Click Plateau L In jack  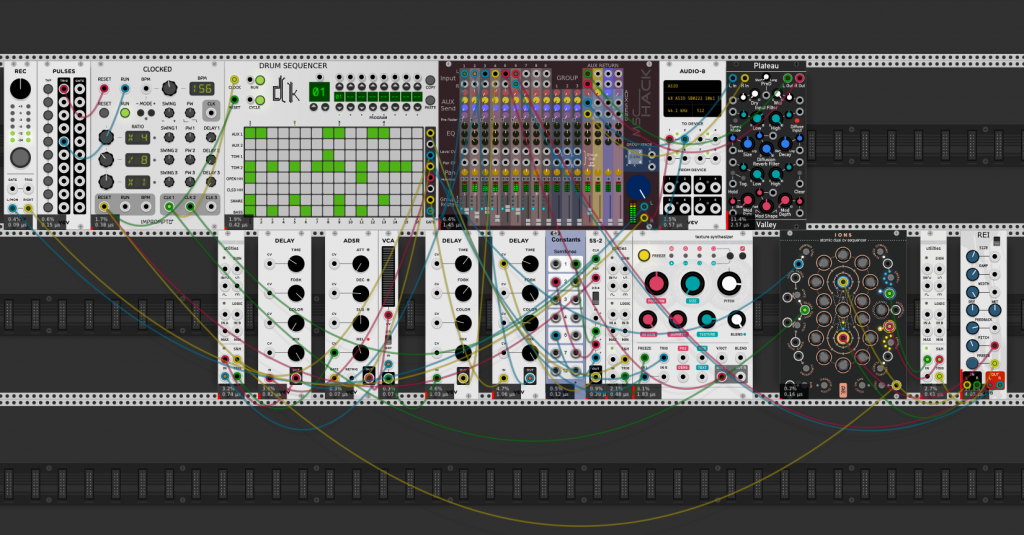pos(733,78)
